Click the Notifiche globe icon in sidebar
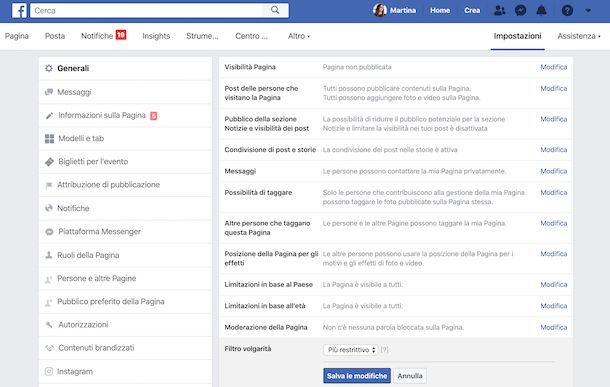Viewport: 610px width, 387px height. point(49,208)
